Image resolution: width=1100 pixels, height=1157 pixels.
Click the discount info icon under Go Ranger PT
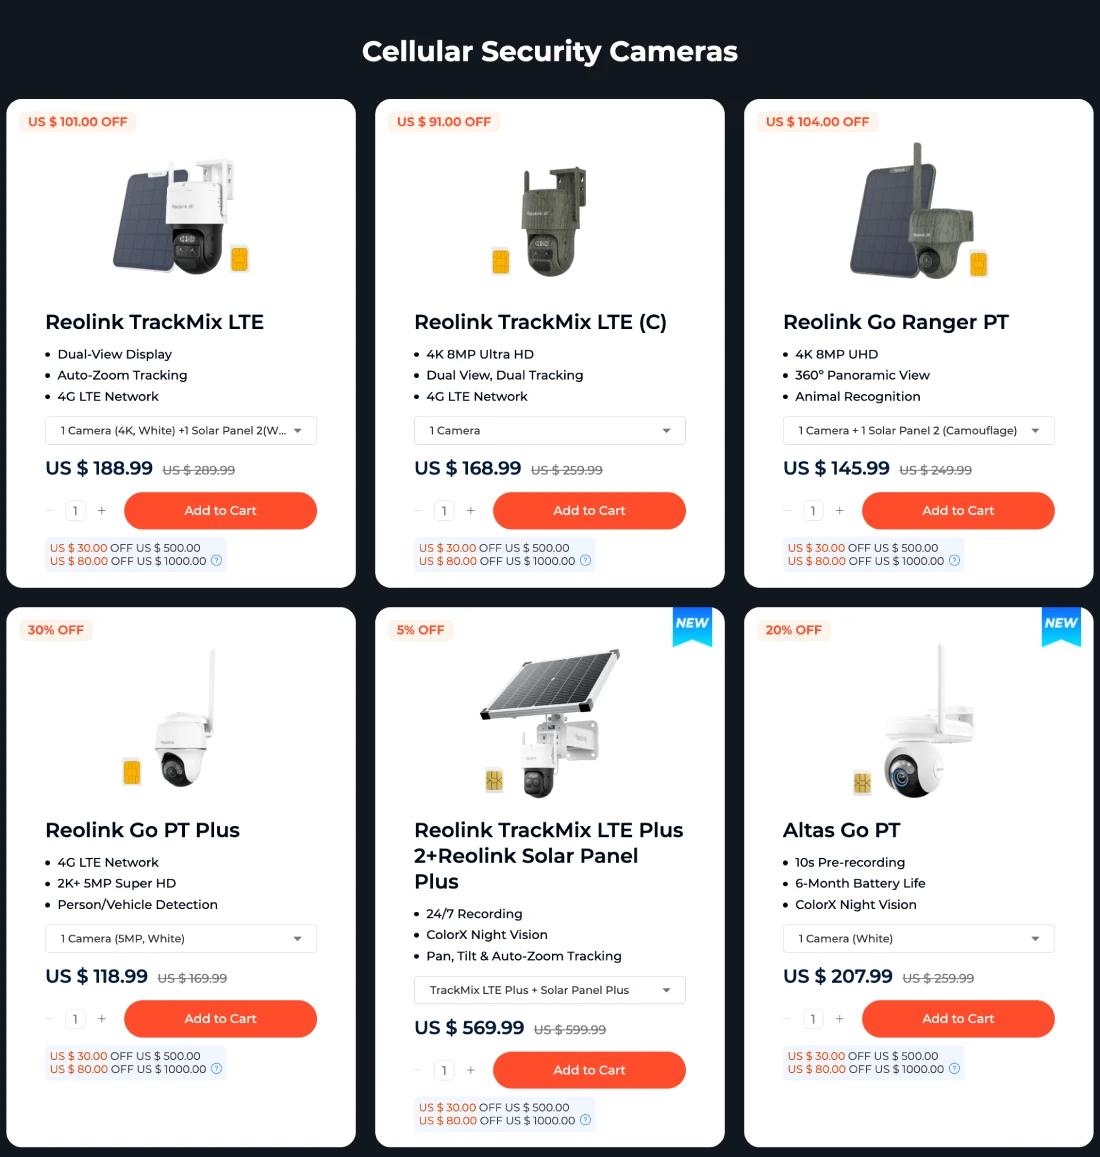pyautogui.click(x=954, y=561)
